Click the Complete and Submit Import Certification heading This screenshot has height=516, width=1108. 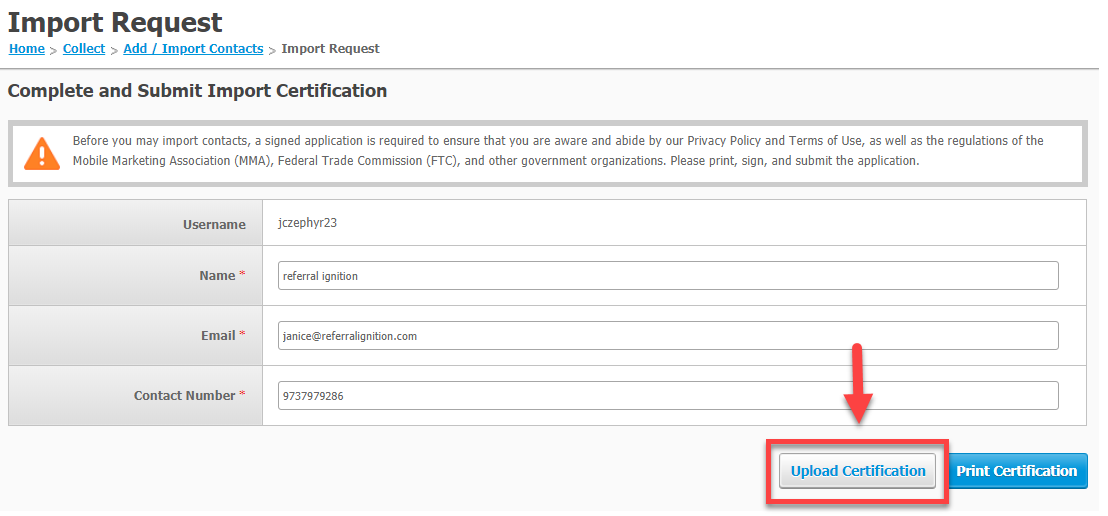pyautogui.click(x=197, y=90)
